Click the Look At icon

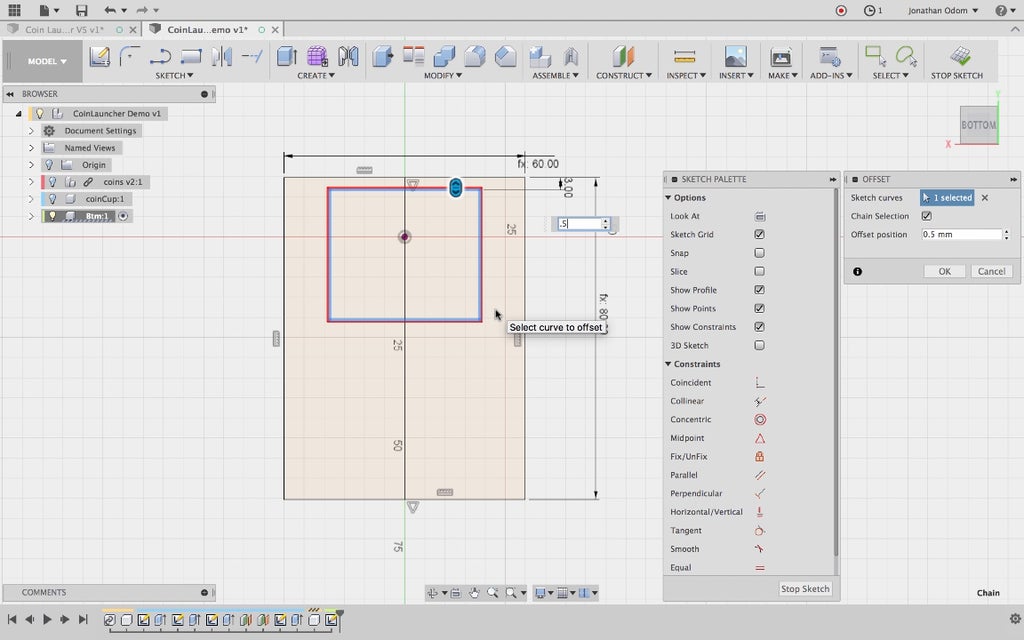tap(759, 216)
